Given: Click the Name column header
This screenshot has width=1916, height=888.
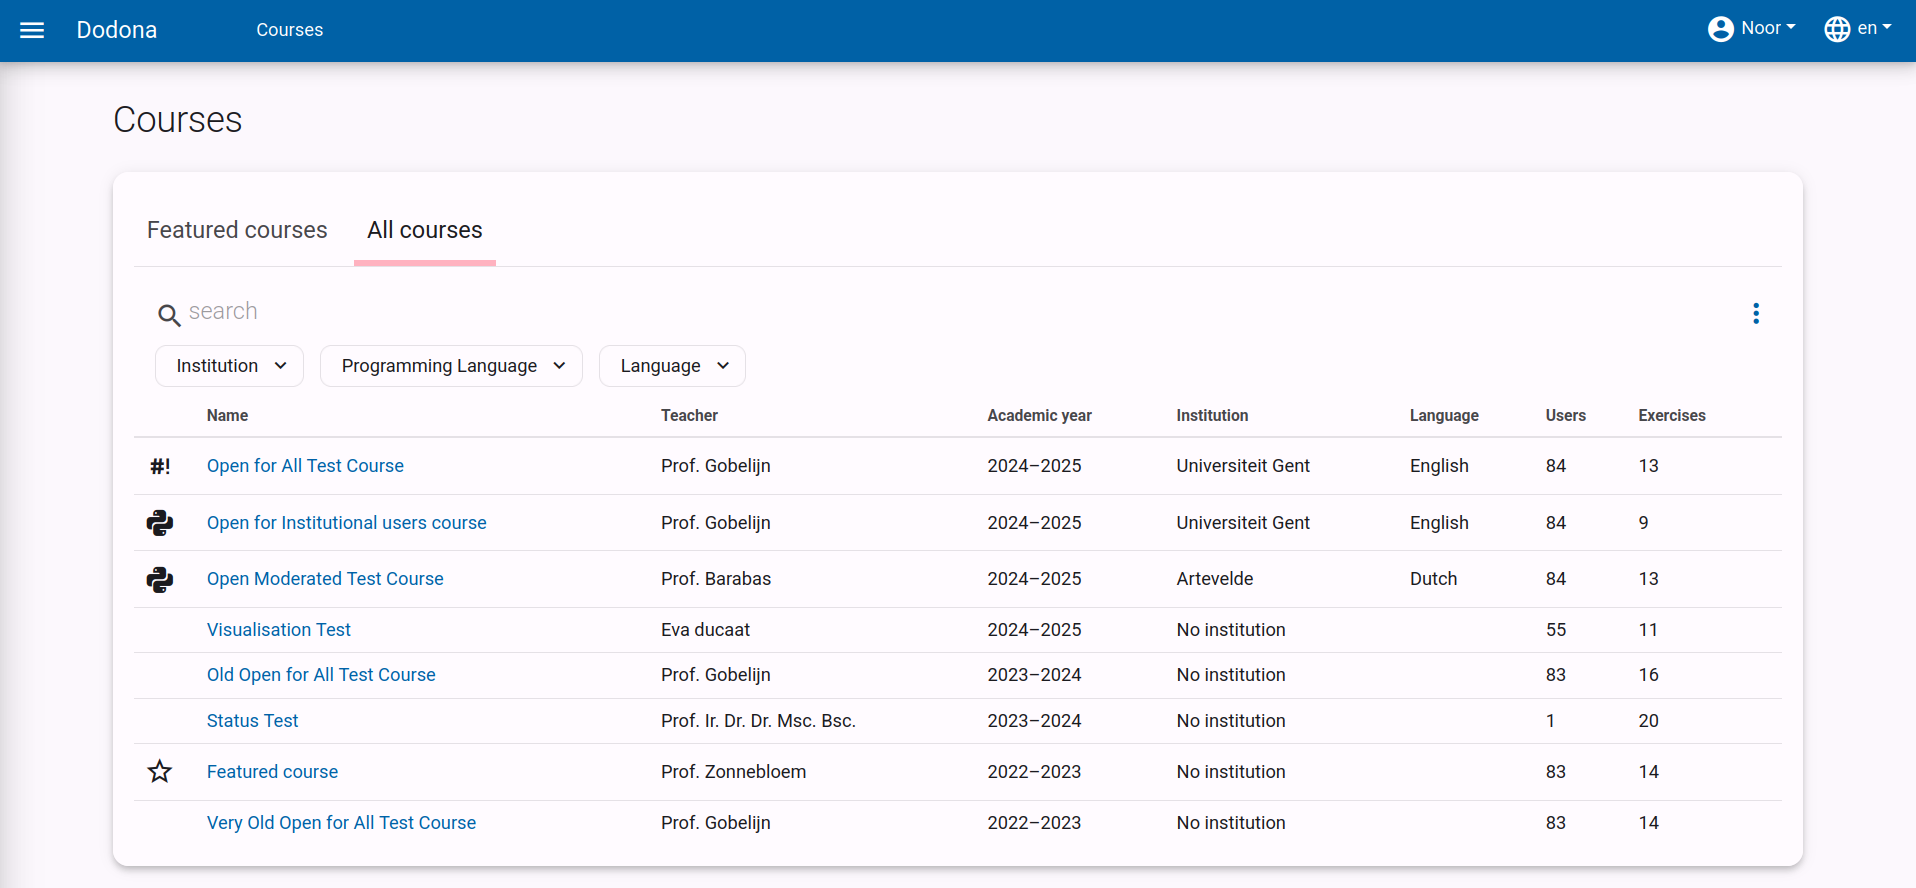Looking at the screenshot, I should click(x=227, y=415).
